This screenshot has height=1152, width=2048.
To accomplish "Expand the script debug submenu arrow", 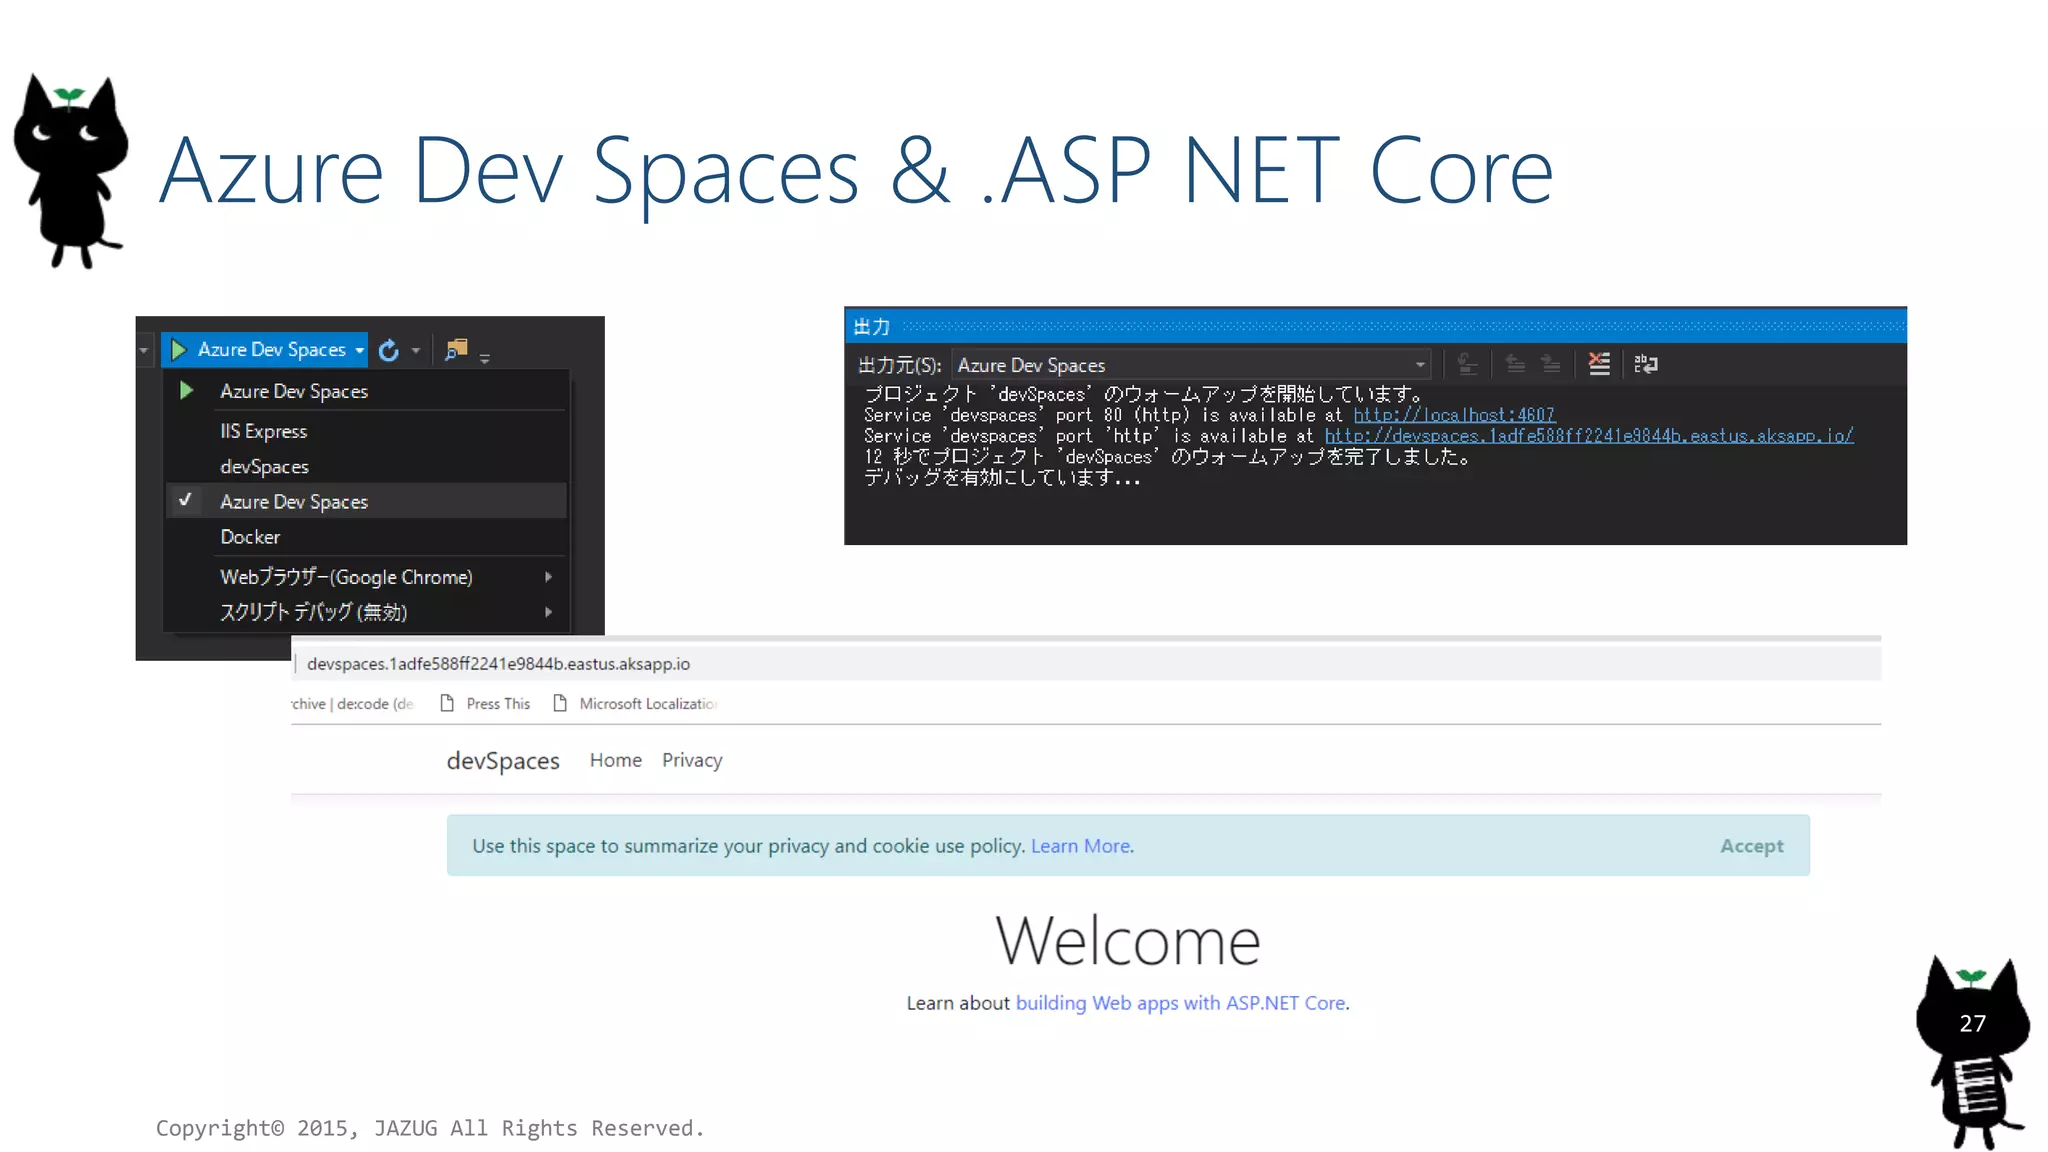I will pyautogui.click(x=548, y=612).
